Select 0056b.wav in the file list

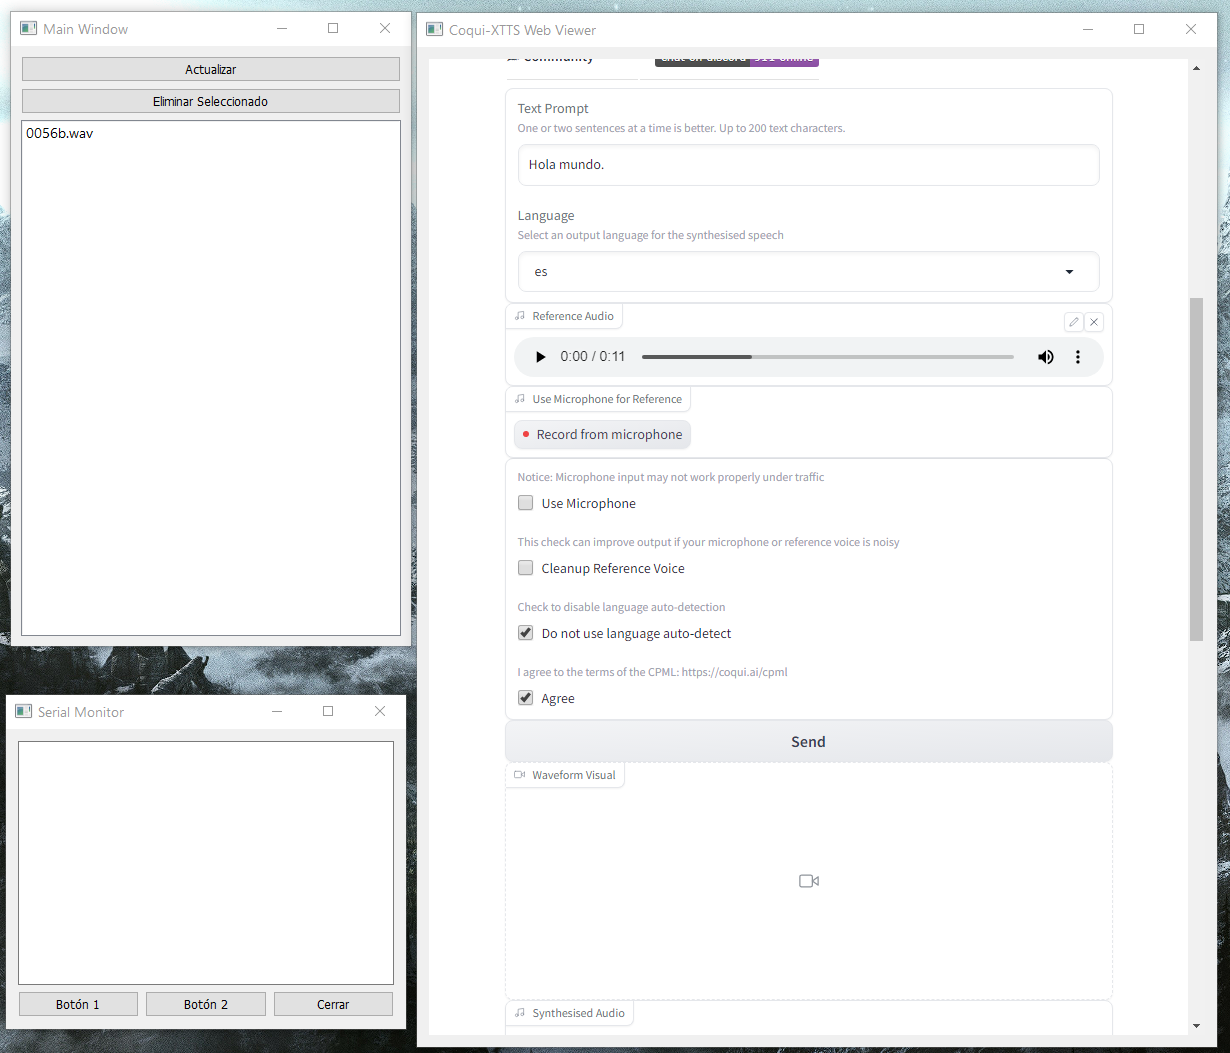tap(60, 133)
